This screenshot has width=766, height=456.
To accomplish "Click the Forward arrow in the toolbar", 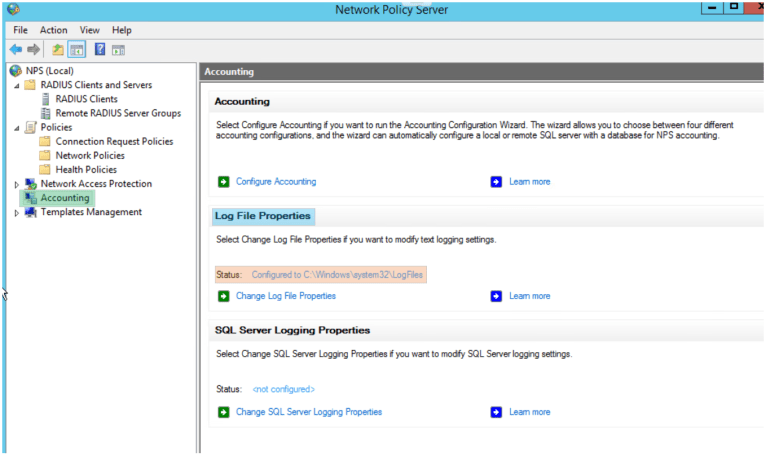I will (34, 49).
